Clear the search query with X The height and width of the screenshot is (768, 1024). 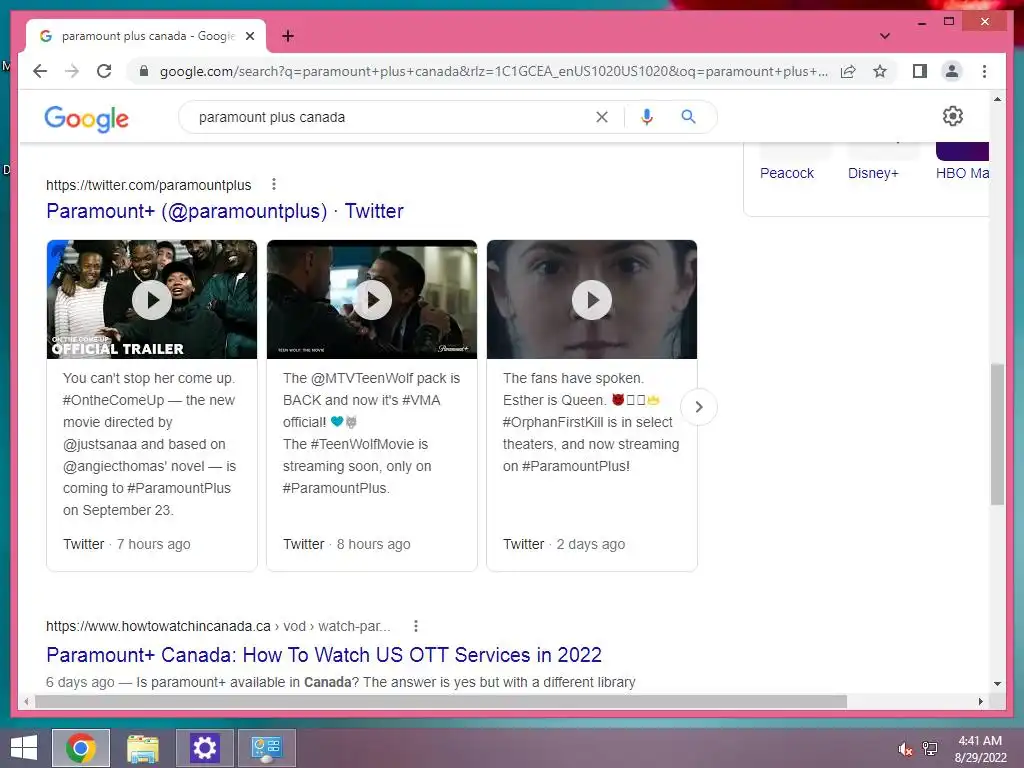tap(601, 117)
